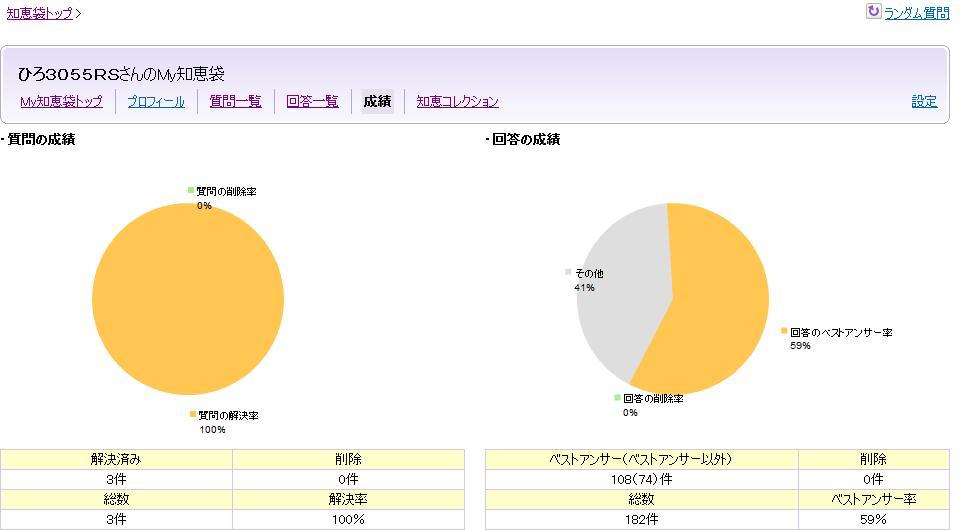
Task: Open the 質問一覧 tab
Action: [235, 101]
